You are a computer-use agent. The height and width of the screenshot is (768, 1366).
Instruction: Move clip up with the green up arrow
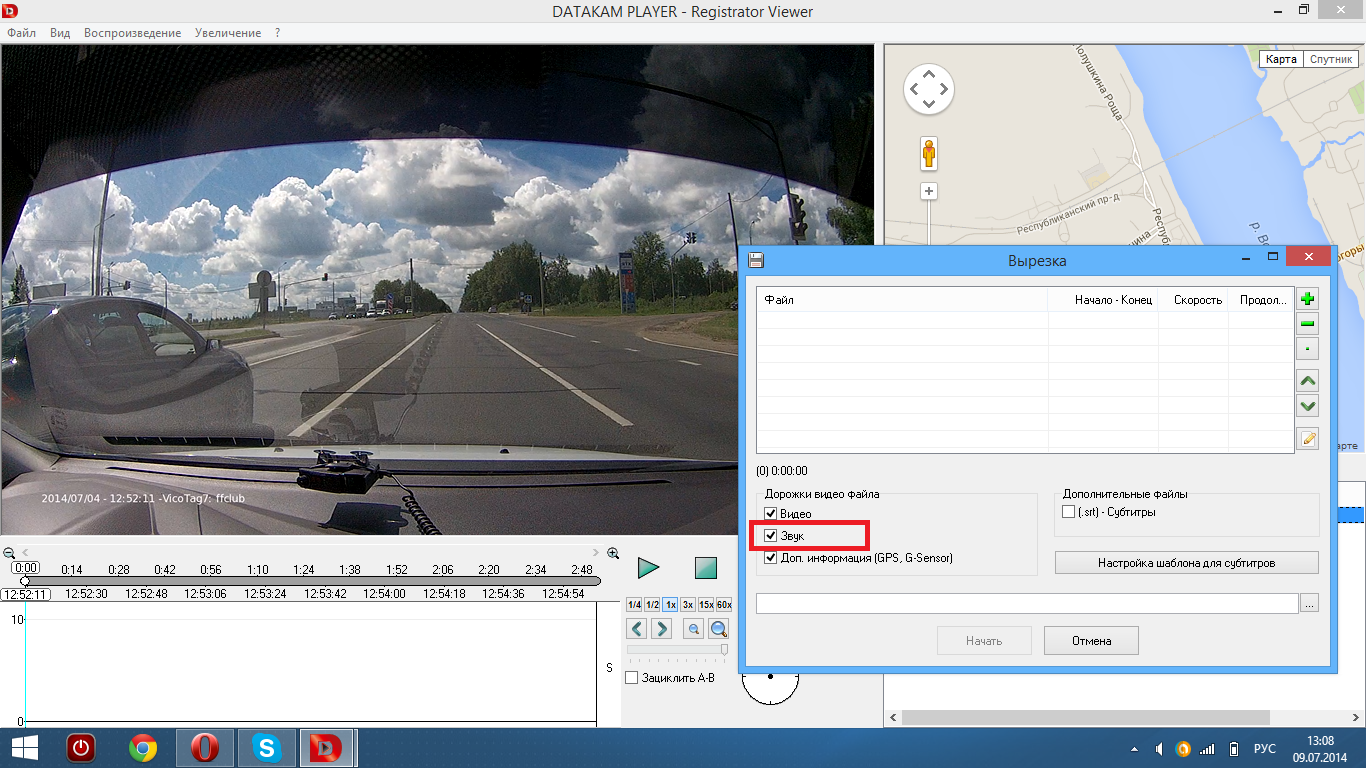[1307, 380]
